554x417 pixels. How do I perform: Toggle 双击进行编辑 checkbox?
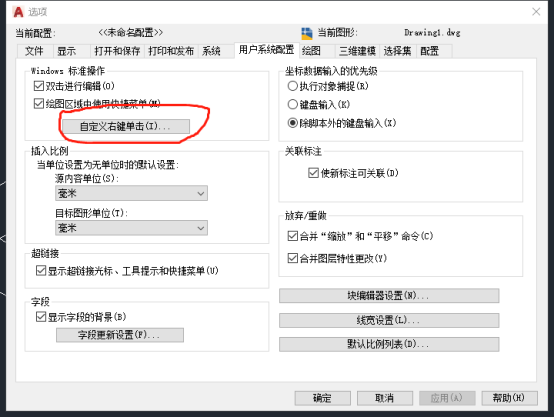click(39, 86)
